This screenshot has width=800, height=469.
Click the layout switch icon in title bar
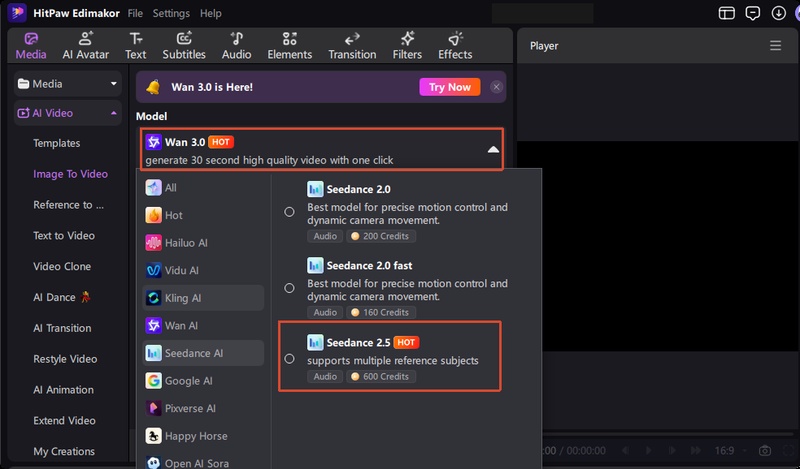[x=727, y=13]
